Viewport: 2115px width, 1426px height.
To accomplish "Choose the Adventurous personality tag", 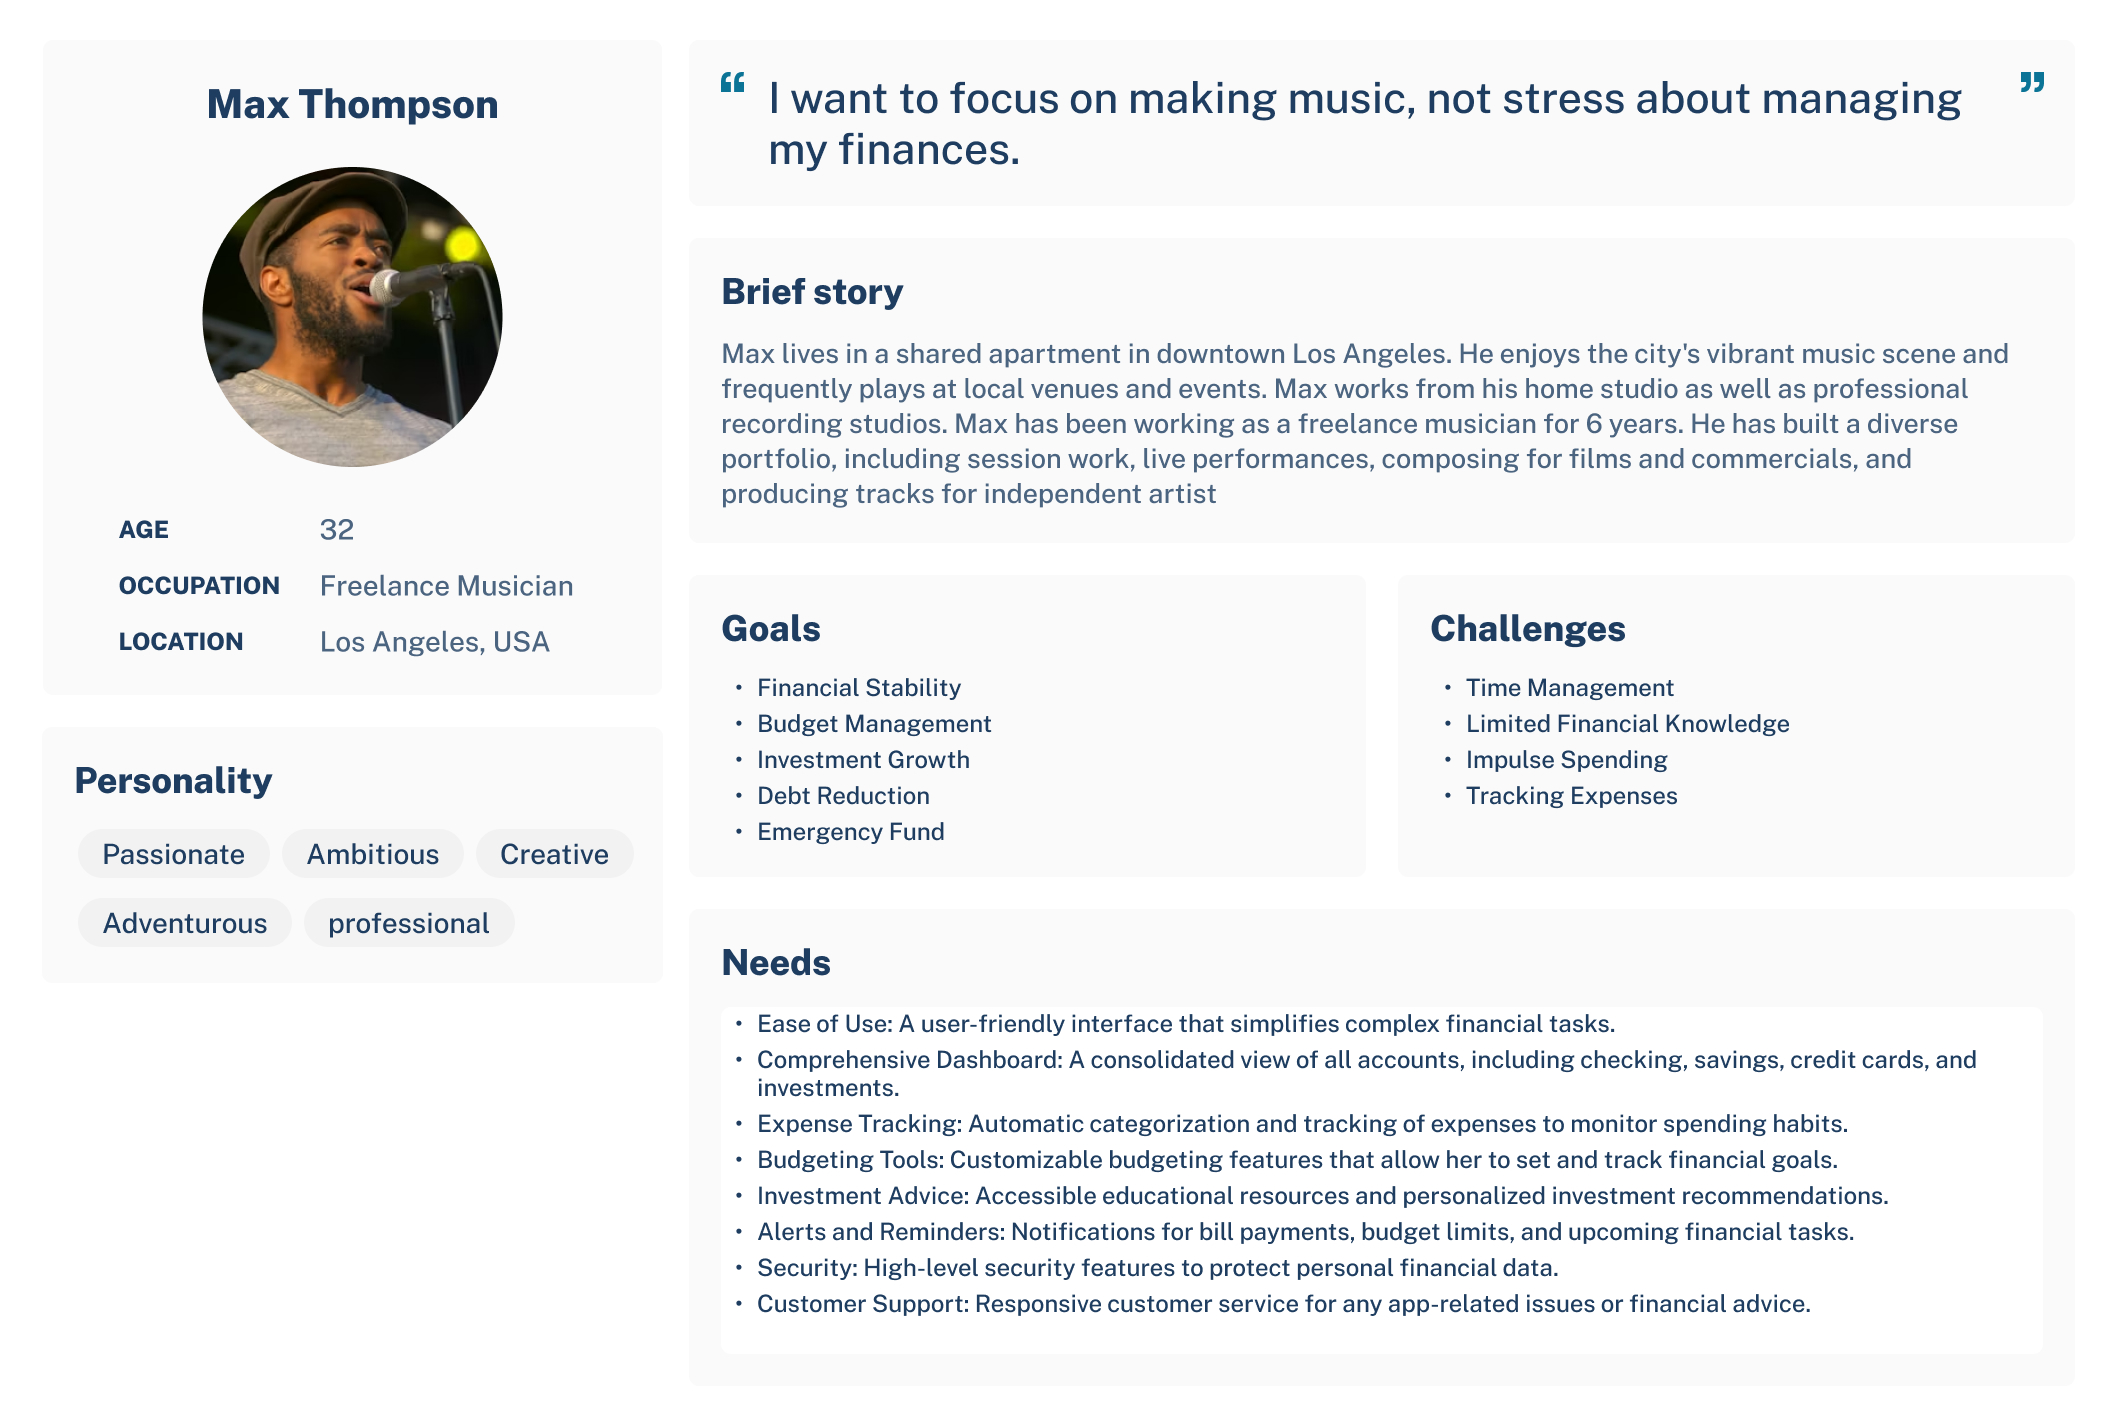I will [185, 923].
